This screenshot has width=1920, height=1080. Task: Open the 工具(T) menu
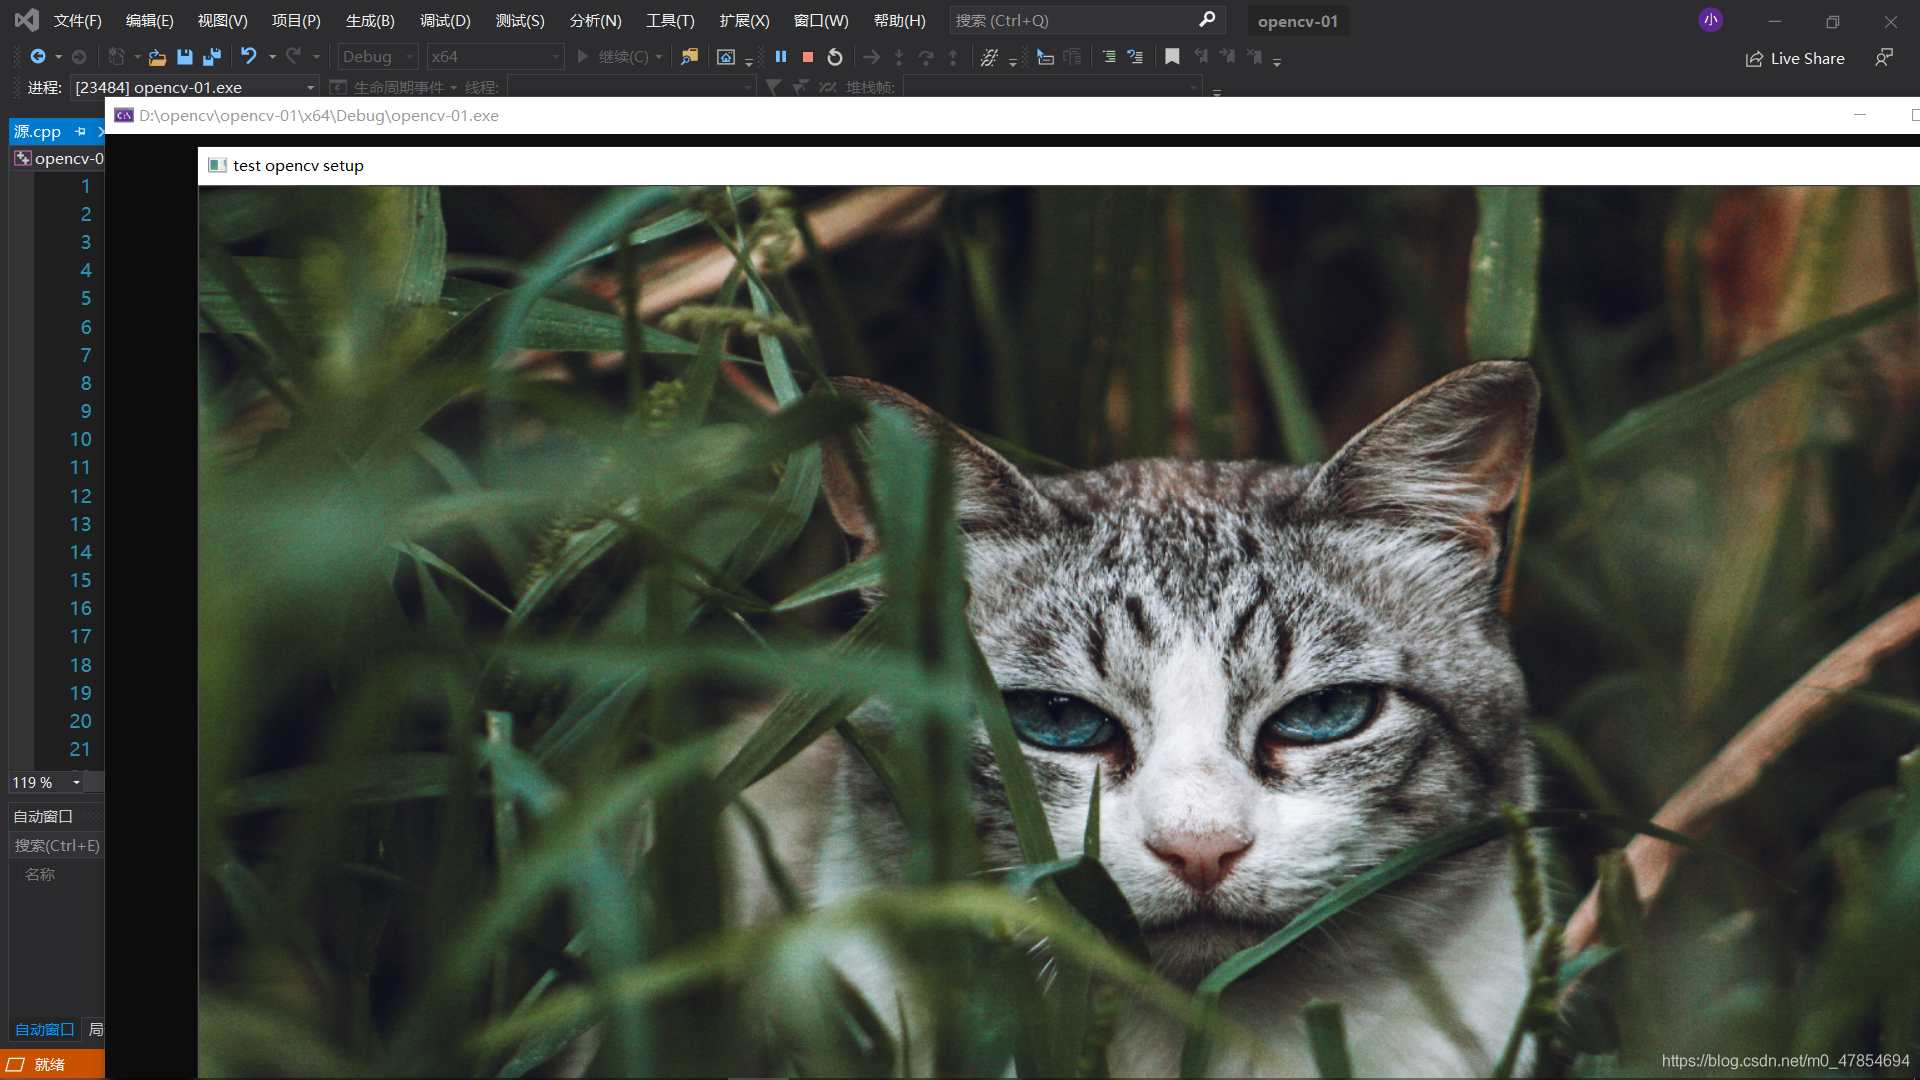pos(669,20)
